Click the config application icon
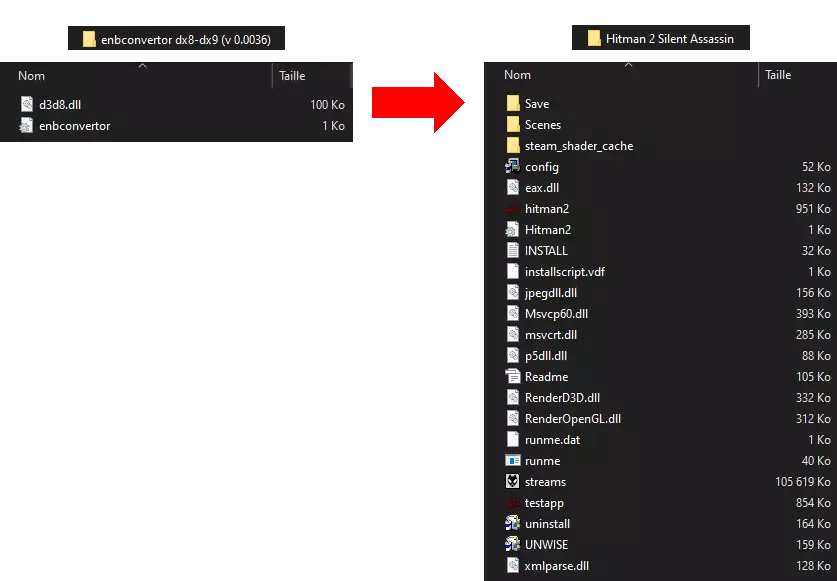Image resolution: width=837 pixels, height=581 pixels. point(512,167)
